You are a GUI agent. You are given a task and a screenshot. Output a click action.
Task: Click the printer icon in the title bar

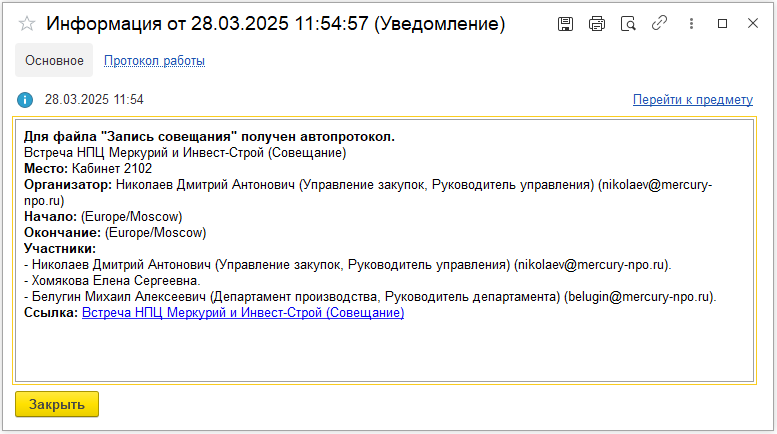pos(597,23)
